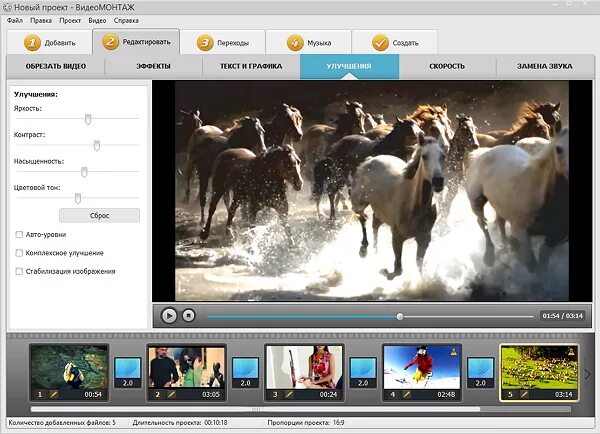Screen dimensions: 600x434
Task: Click the warning icon on clip 4 thumbnail
Action: [454, 351]
